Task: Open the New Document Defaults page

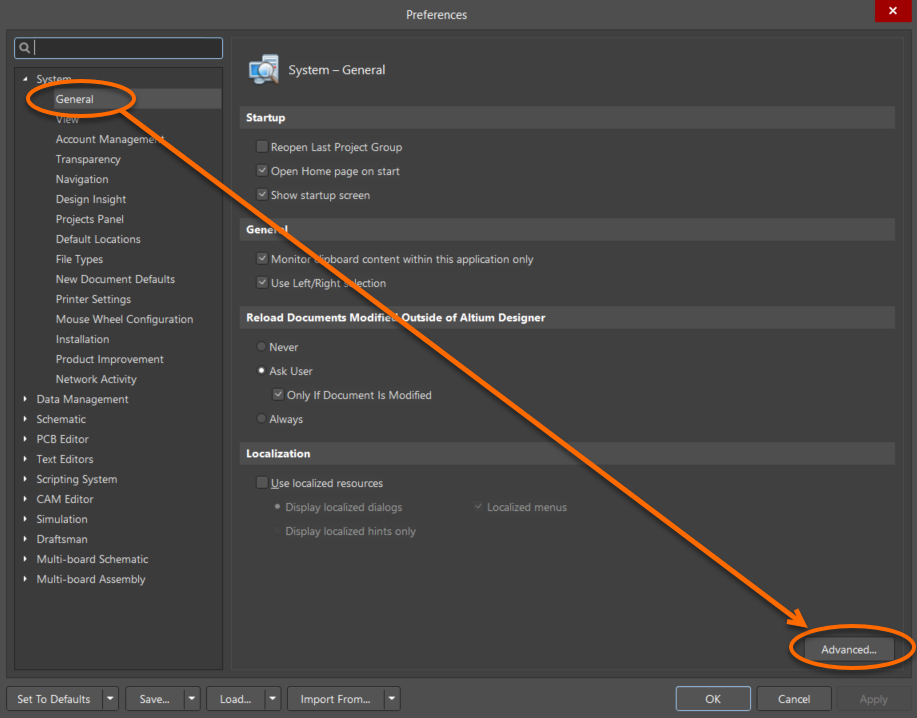Action: point(115,279)
